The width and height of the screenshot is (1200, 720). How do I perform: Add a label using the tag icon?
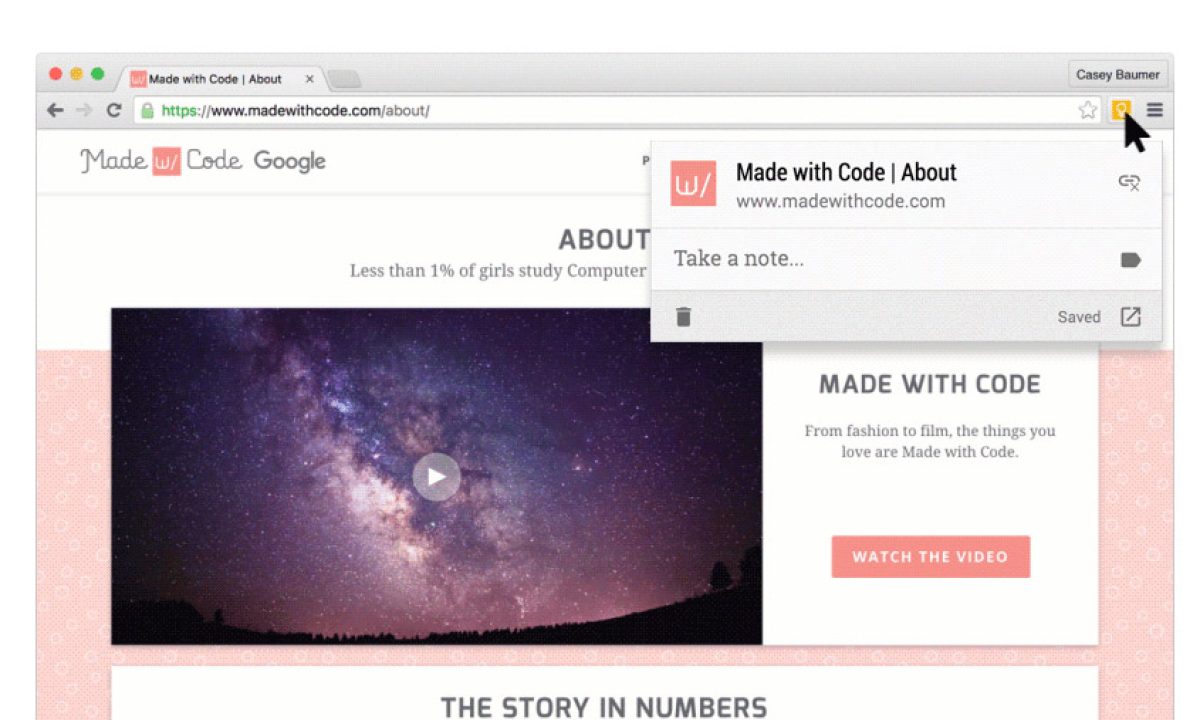coord(1130,260)
